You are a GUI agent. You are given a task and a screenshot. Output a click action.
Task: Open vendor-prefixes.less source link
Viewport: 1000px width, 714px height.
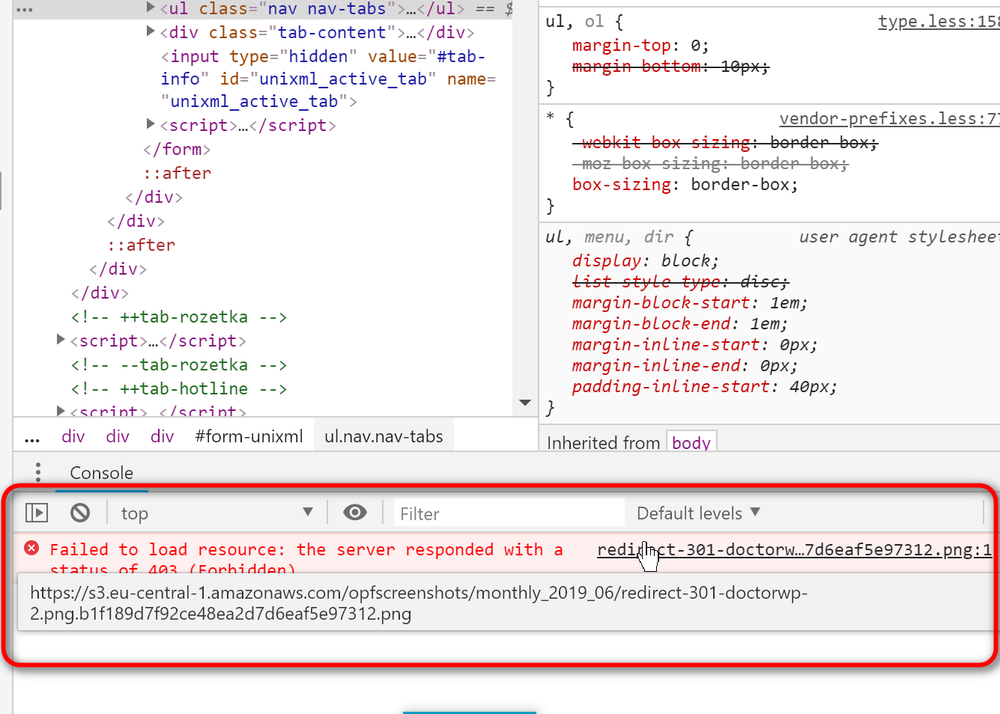pos(890,119)
